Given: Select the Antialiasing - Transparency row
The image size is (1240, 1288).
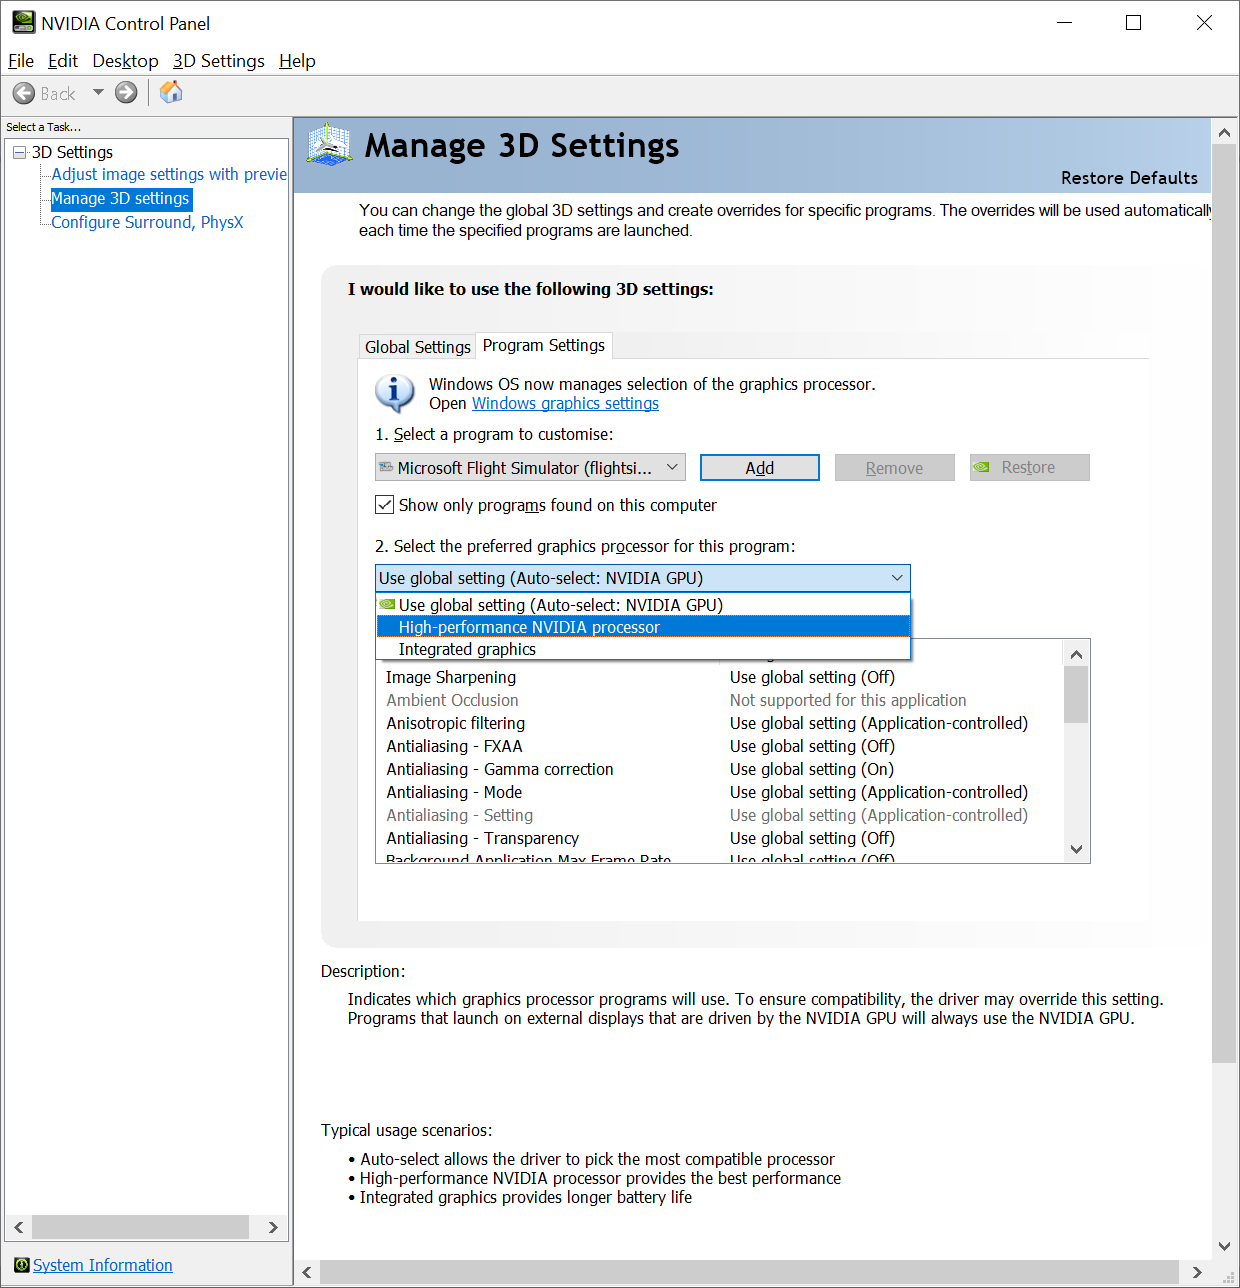Looking at the screenshot, I should point(719,838).
